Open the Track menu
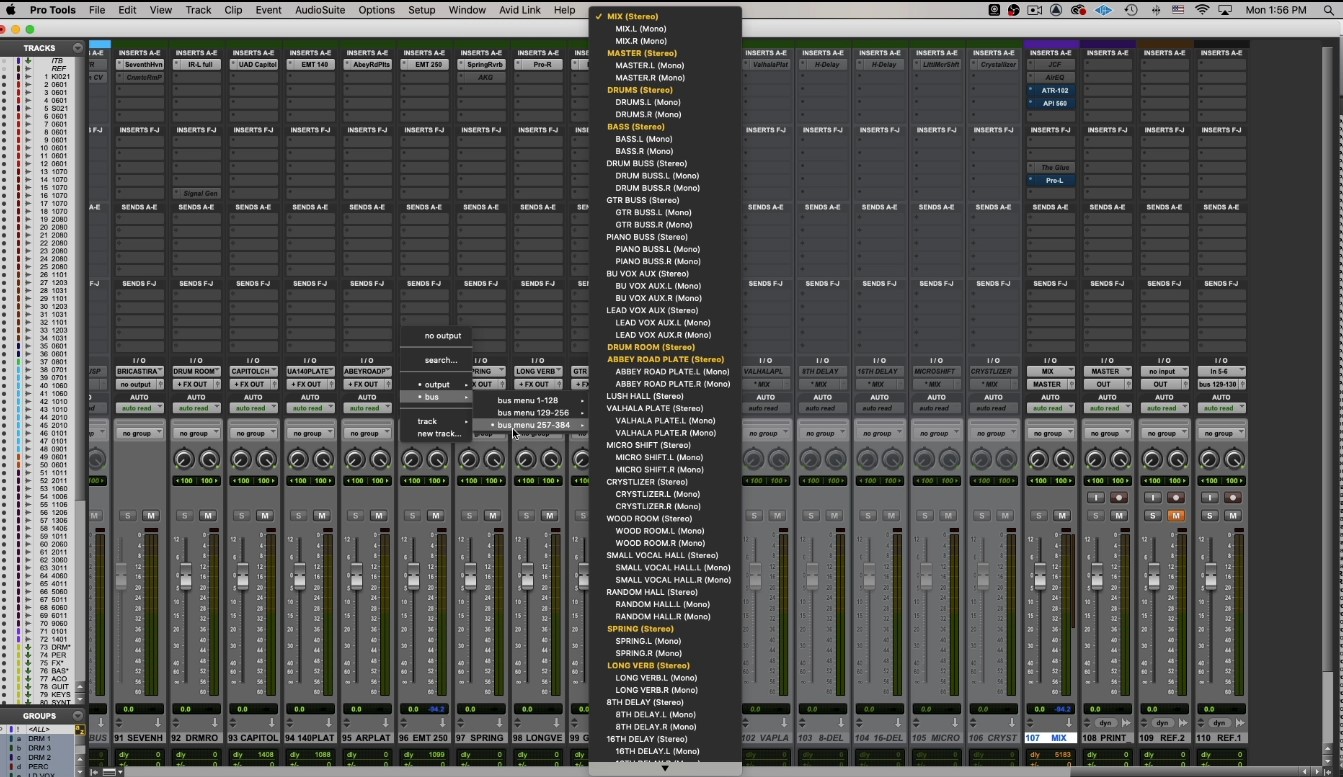Image resolution: width=1343 pixels, height=777 pixels. click(x=198, y=10)
